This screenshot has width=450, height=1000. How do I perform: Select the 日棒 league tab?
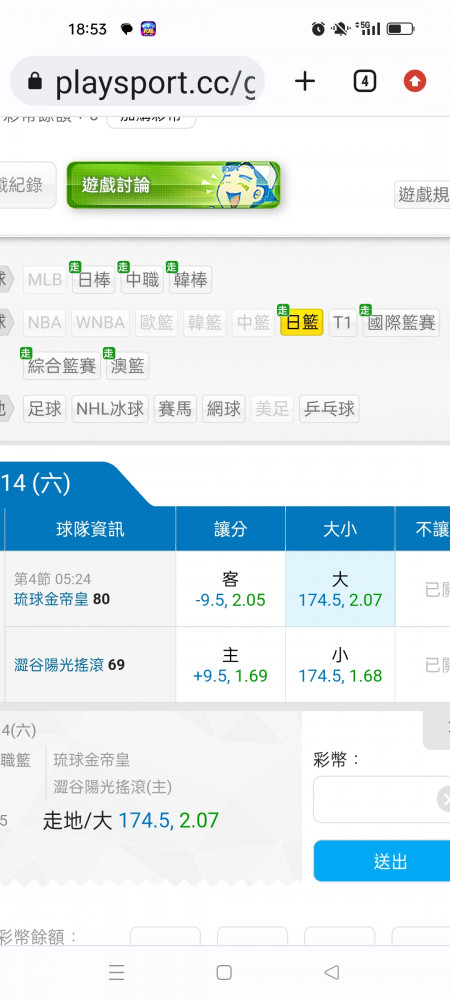coord(94,280)
